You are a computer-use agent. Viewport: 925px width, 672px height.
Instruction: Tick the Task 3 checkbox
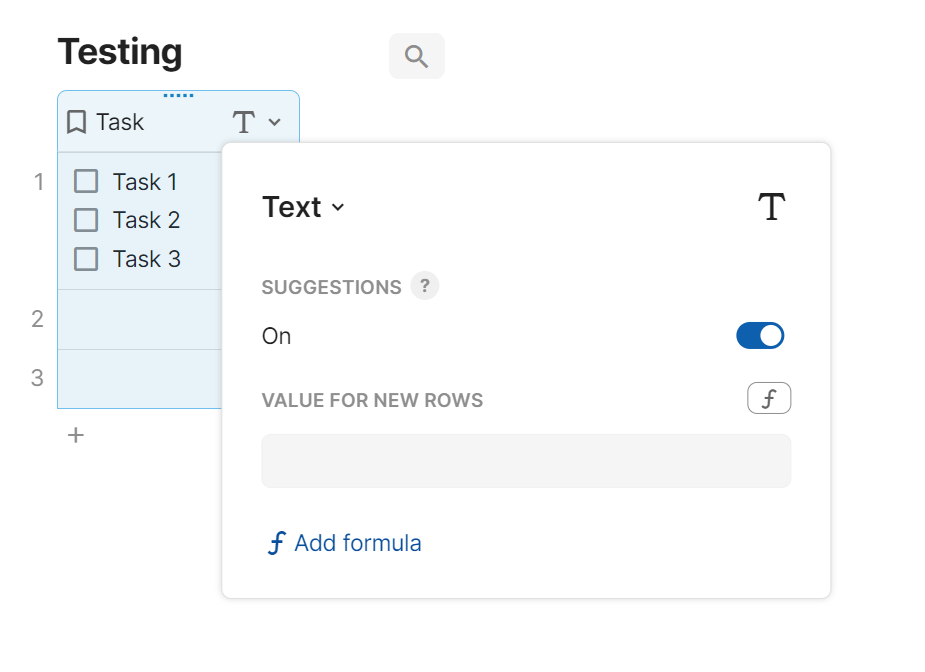point(87,259)
